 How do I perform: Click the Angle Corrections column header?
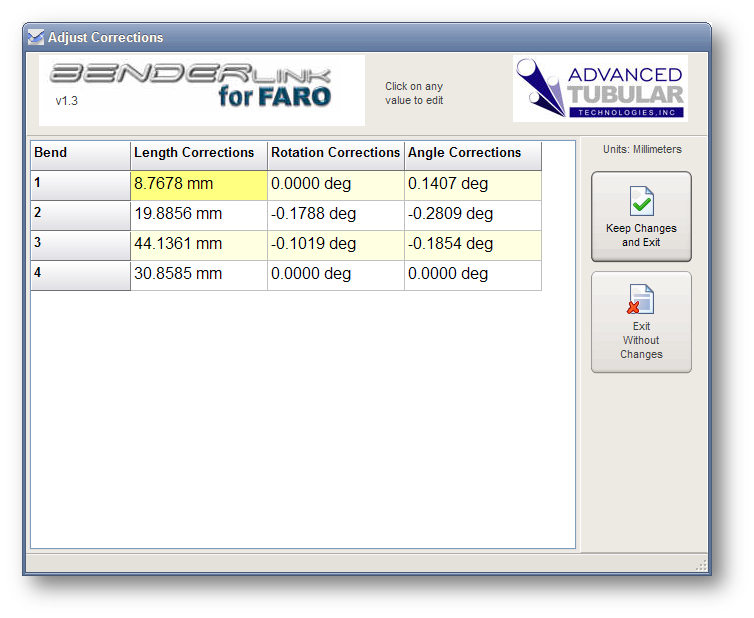pos(472,154)
